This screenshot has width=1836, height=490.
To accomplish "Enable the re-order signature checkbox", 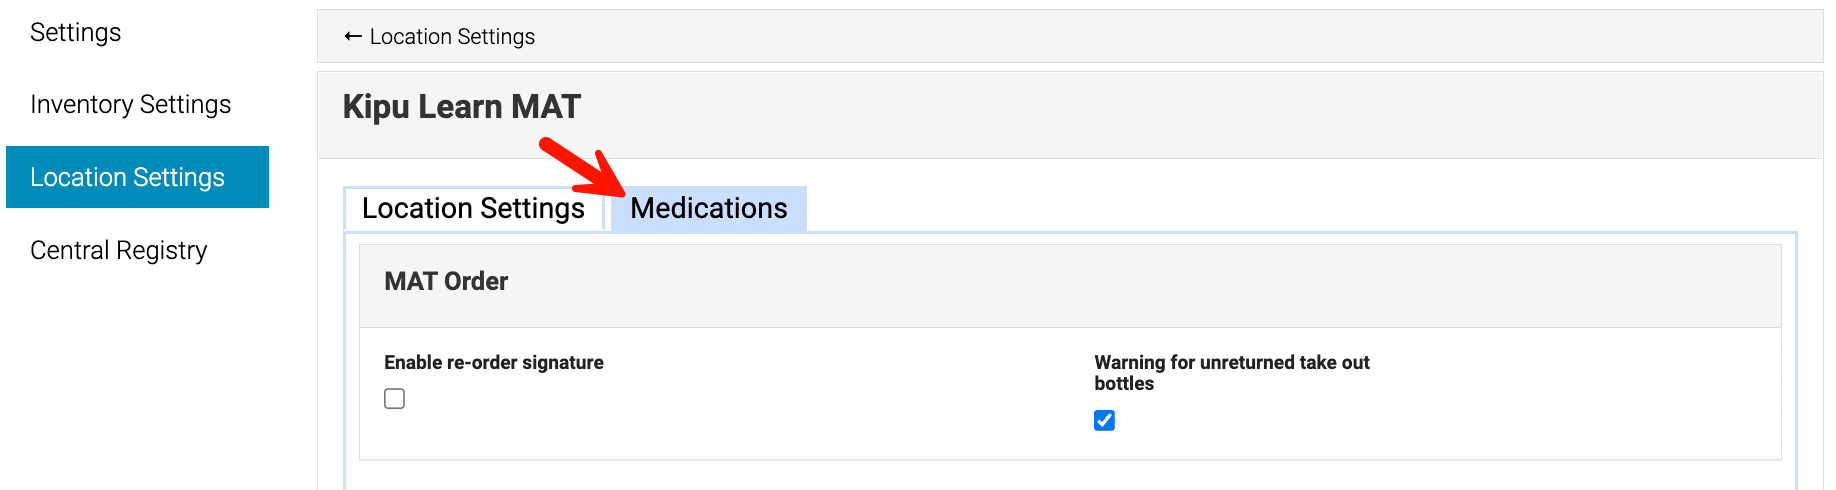I will click(x=395, y=399).
